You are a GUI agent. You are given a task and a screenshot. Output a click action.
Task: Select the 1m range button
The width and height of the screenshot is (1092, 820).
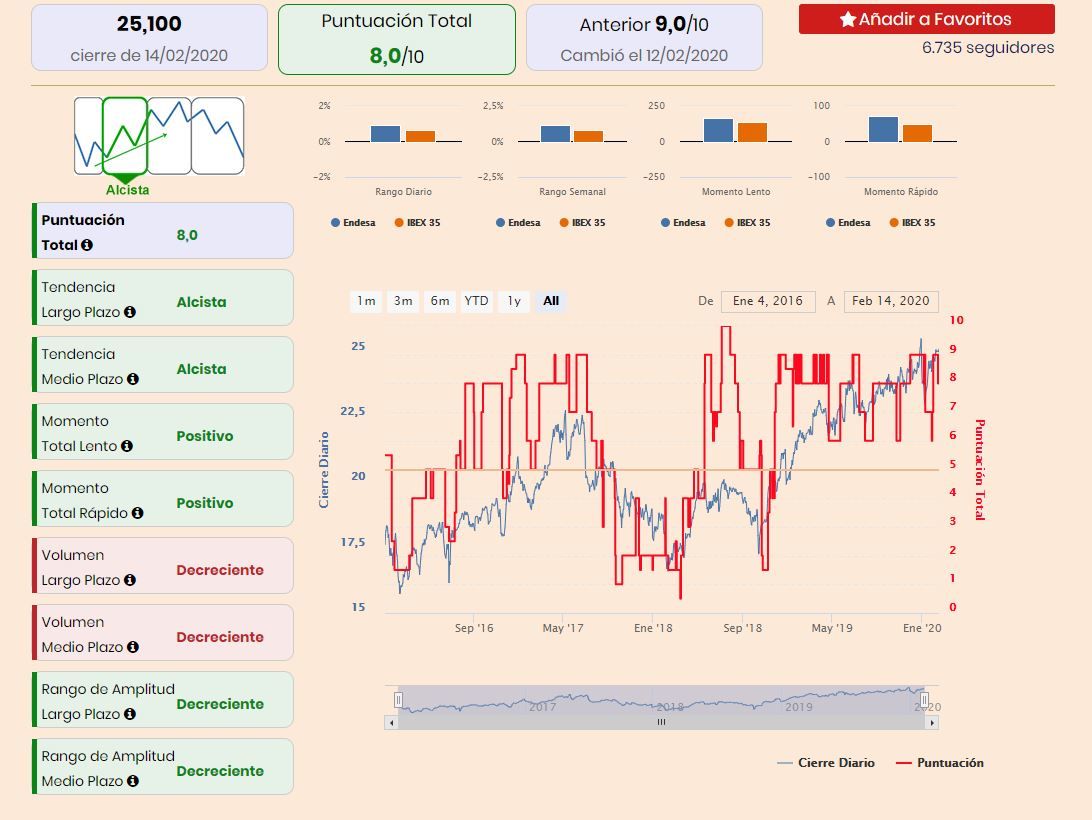click(x=366, y=301)
